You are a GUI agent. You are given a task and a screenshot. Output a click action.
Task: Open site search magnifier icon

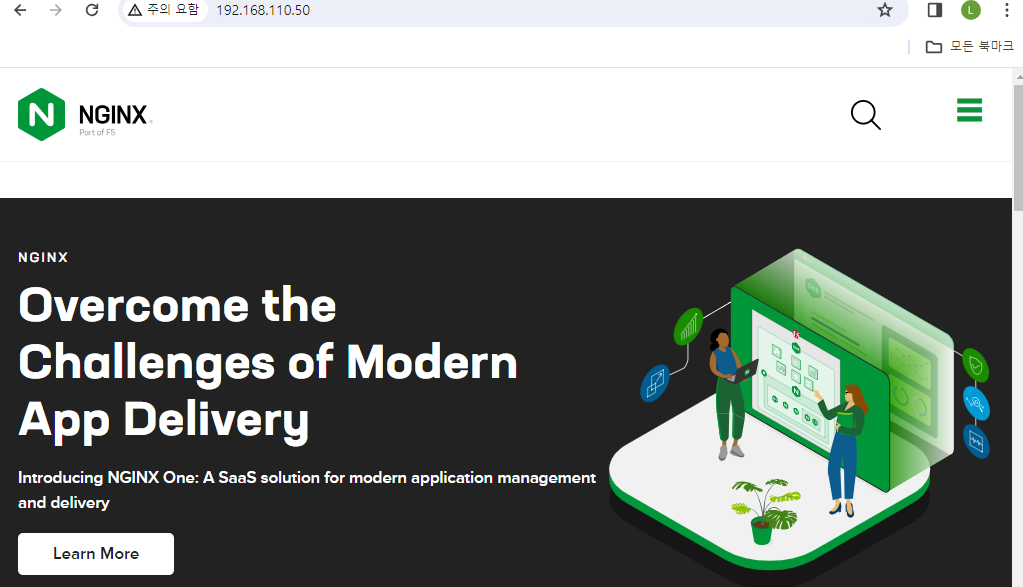pyautogui.click(x=866, y=115)
